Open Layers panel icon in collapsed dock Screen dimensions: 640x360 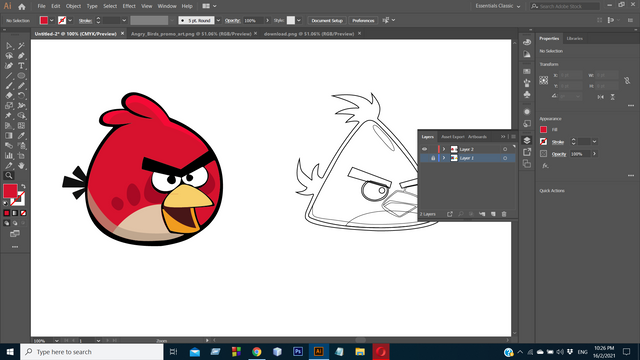(527, 140)
